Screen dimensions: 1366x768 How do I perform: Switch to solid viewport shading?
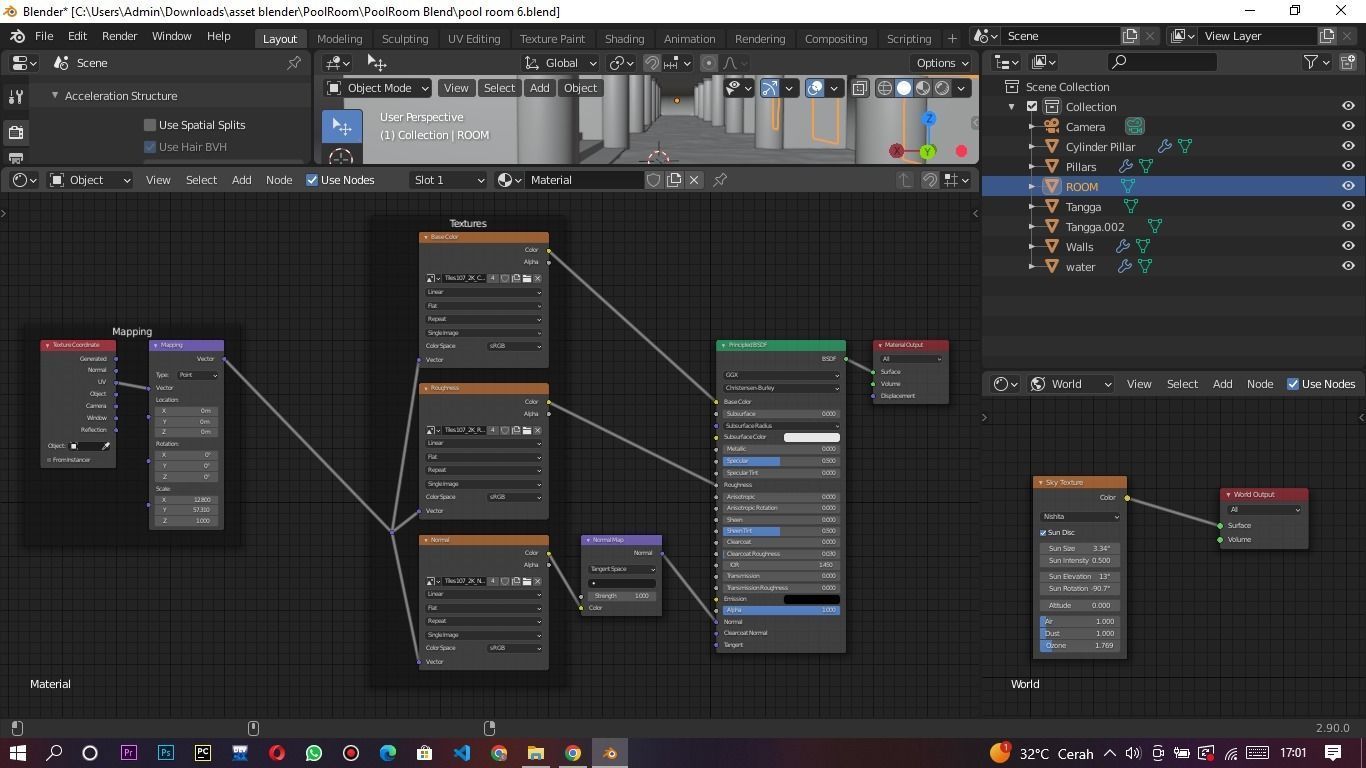tap(904, 88)
